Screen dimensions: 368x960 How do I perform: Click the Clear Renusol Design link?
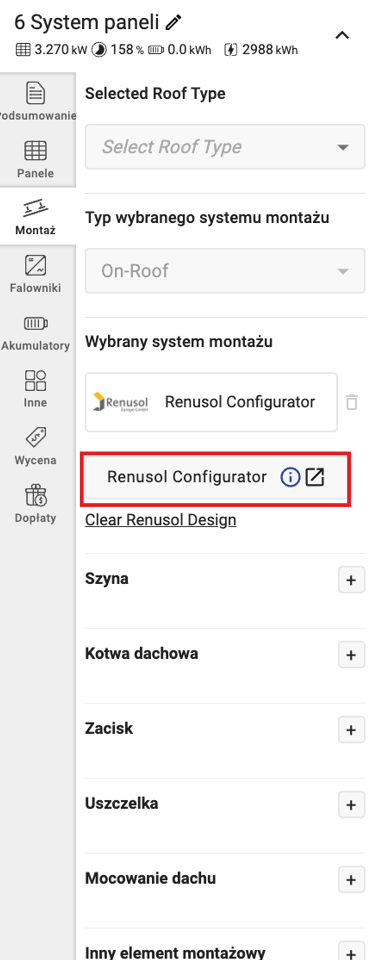(160, 520)
